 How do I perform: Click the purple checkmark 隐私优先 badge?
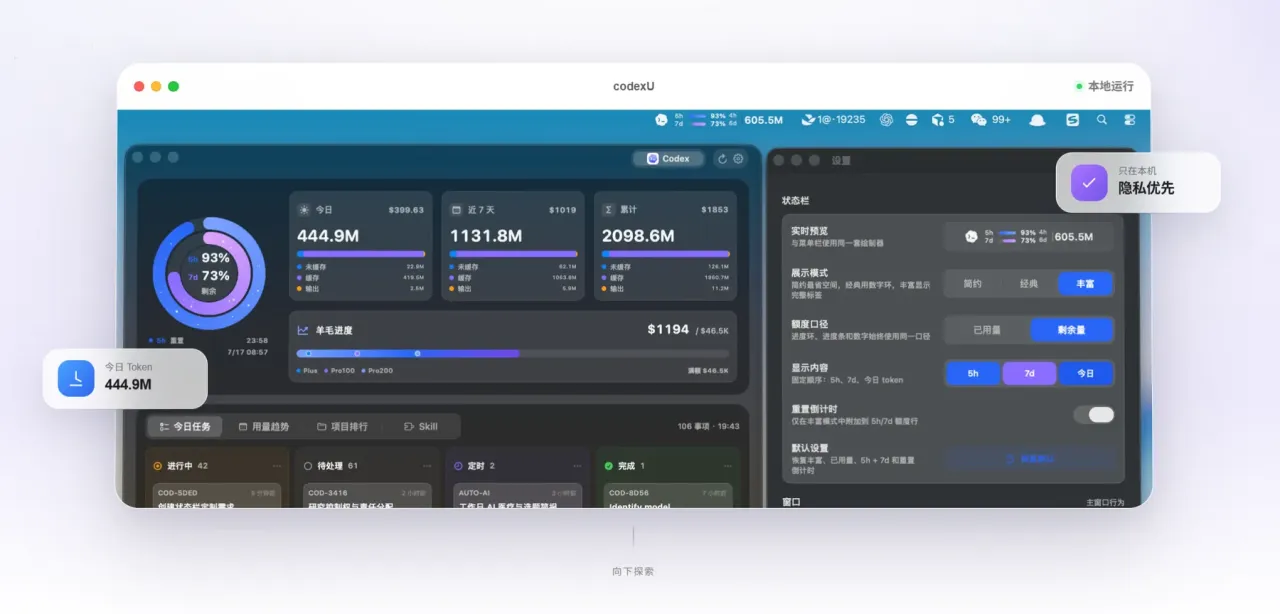1089,183
